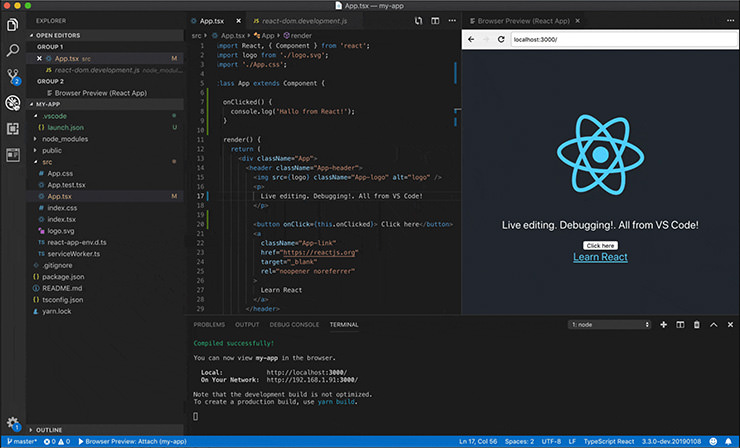Kill terminal with the trash icon

pos(696,325)
